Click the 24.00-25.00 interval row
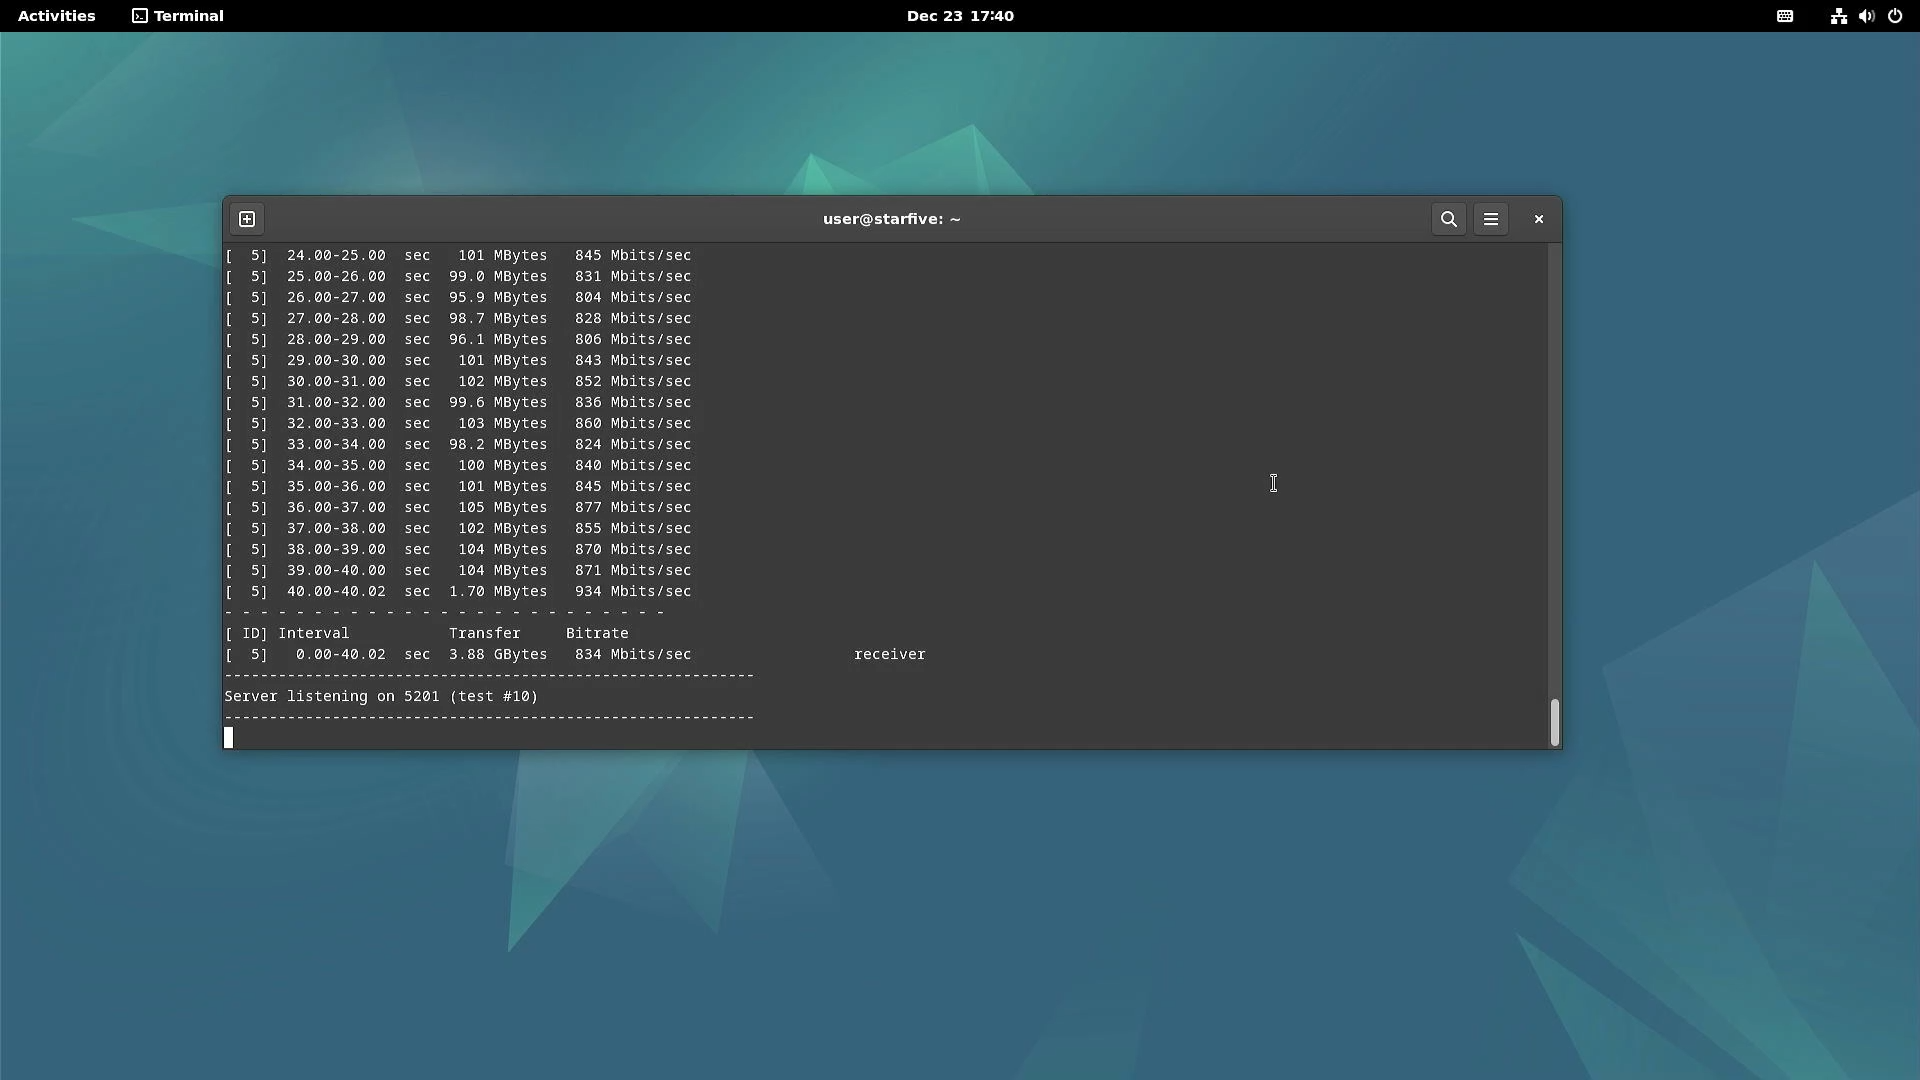 pyautogui.click(x=336, y=255)
